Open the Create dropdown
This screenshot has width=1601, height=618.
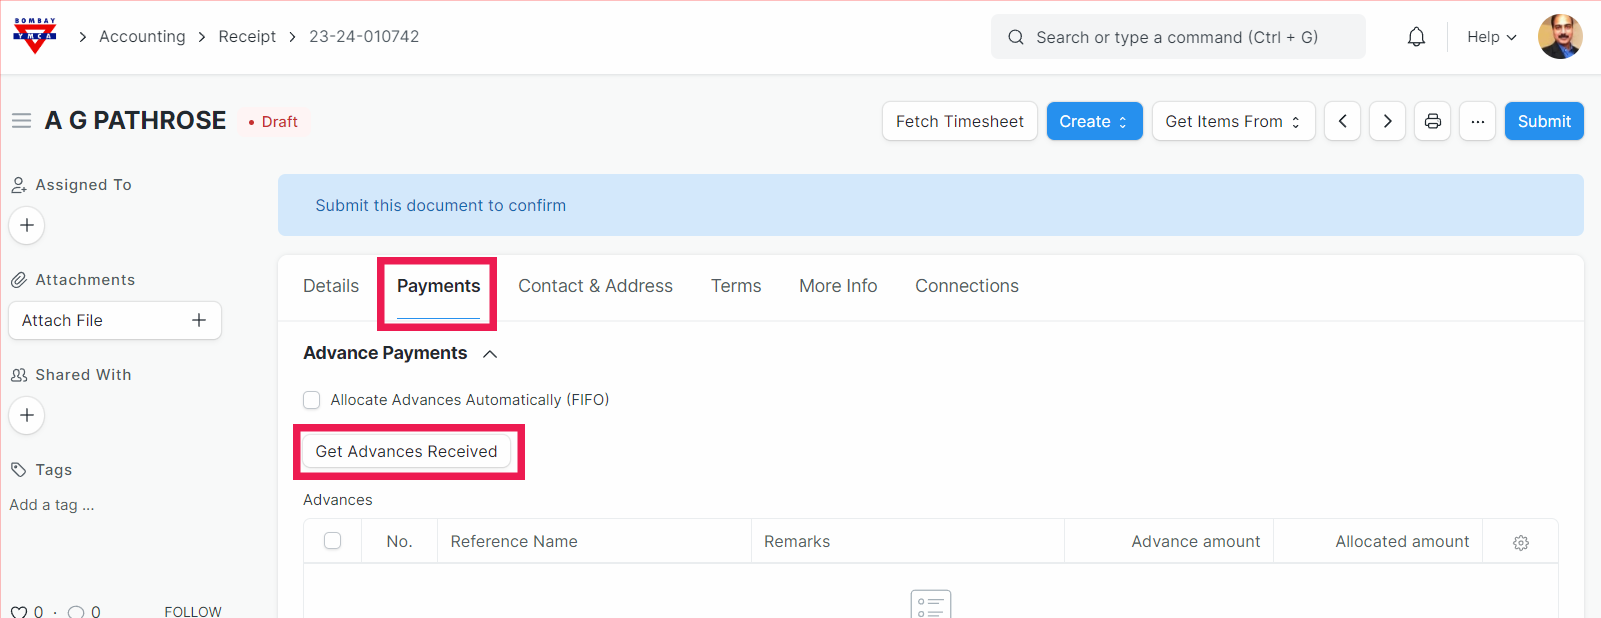[1094, 121]
